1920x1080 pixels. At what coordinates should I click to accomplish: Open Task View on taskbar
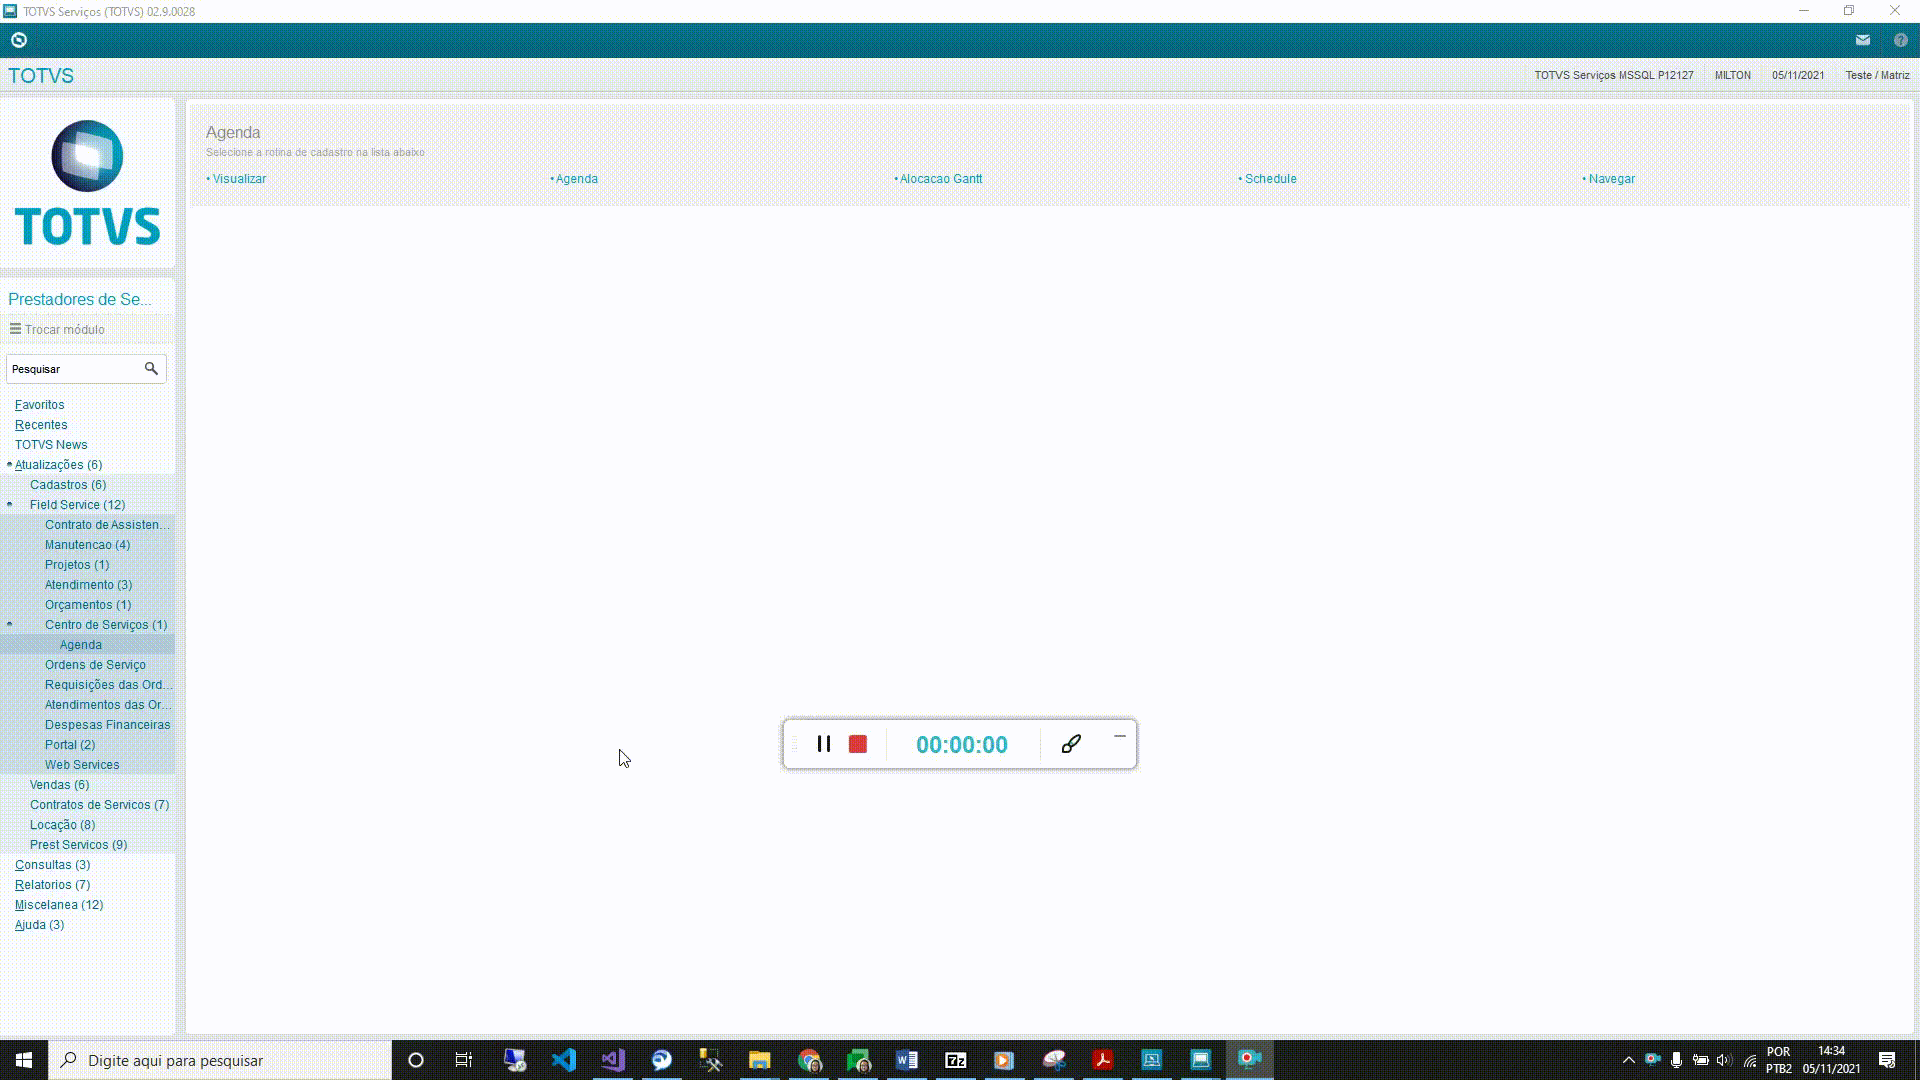(464, 1060)
